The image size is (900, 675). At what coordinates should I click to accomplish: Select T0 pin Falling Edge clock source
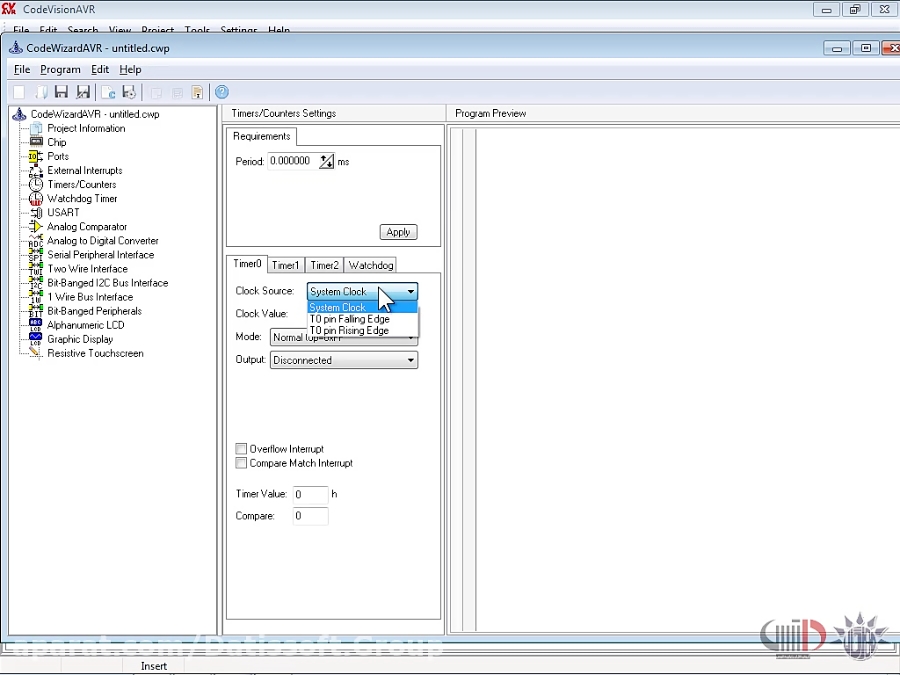tap(349, 319)
